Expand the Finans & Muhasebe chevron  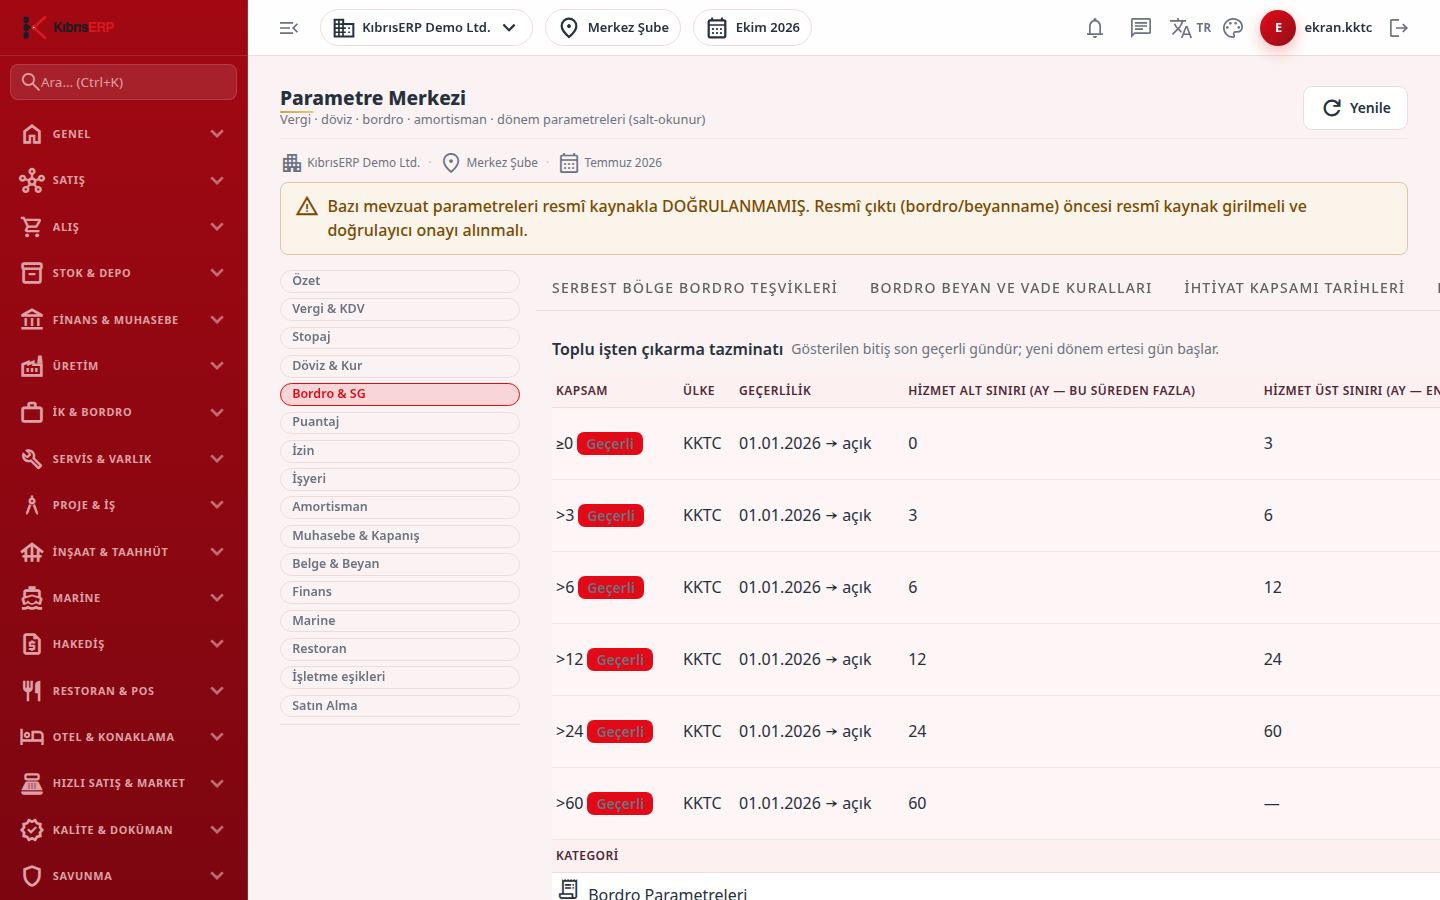(x=217, y=320)
